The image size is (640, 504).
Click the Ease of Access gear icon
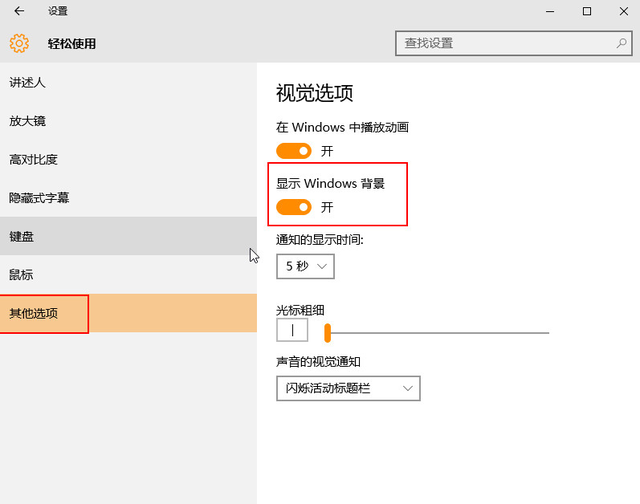click(x=19, y=43)
